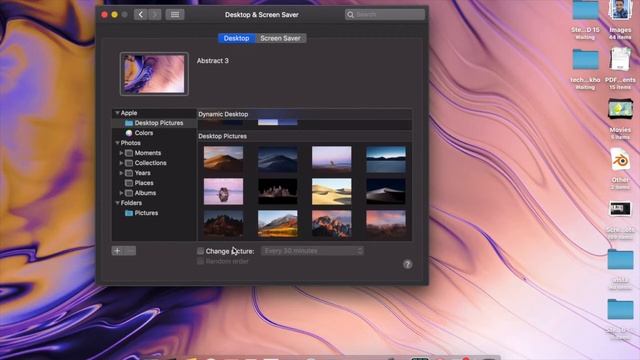This screenshot has height=360, width=640.
Task: Choose the bright yellow sand dunes wallpaper
Action: coord(331,191)
